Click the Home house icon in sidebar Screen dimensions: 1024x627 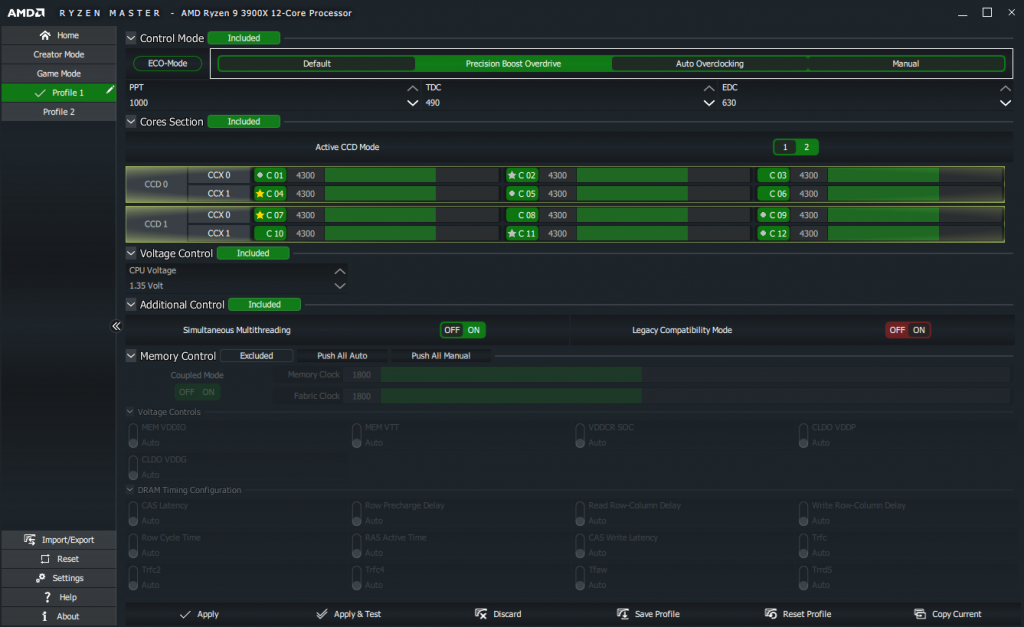tap(44, 35)
